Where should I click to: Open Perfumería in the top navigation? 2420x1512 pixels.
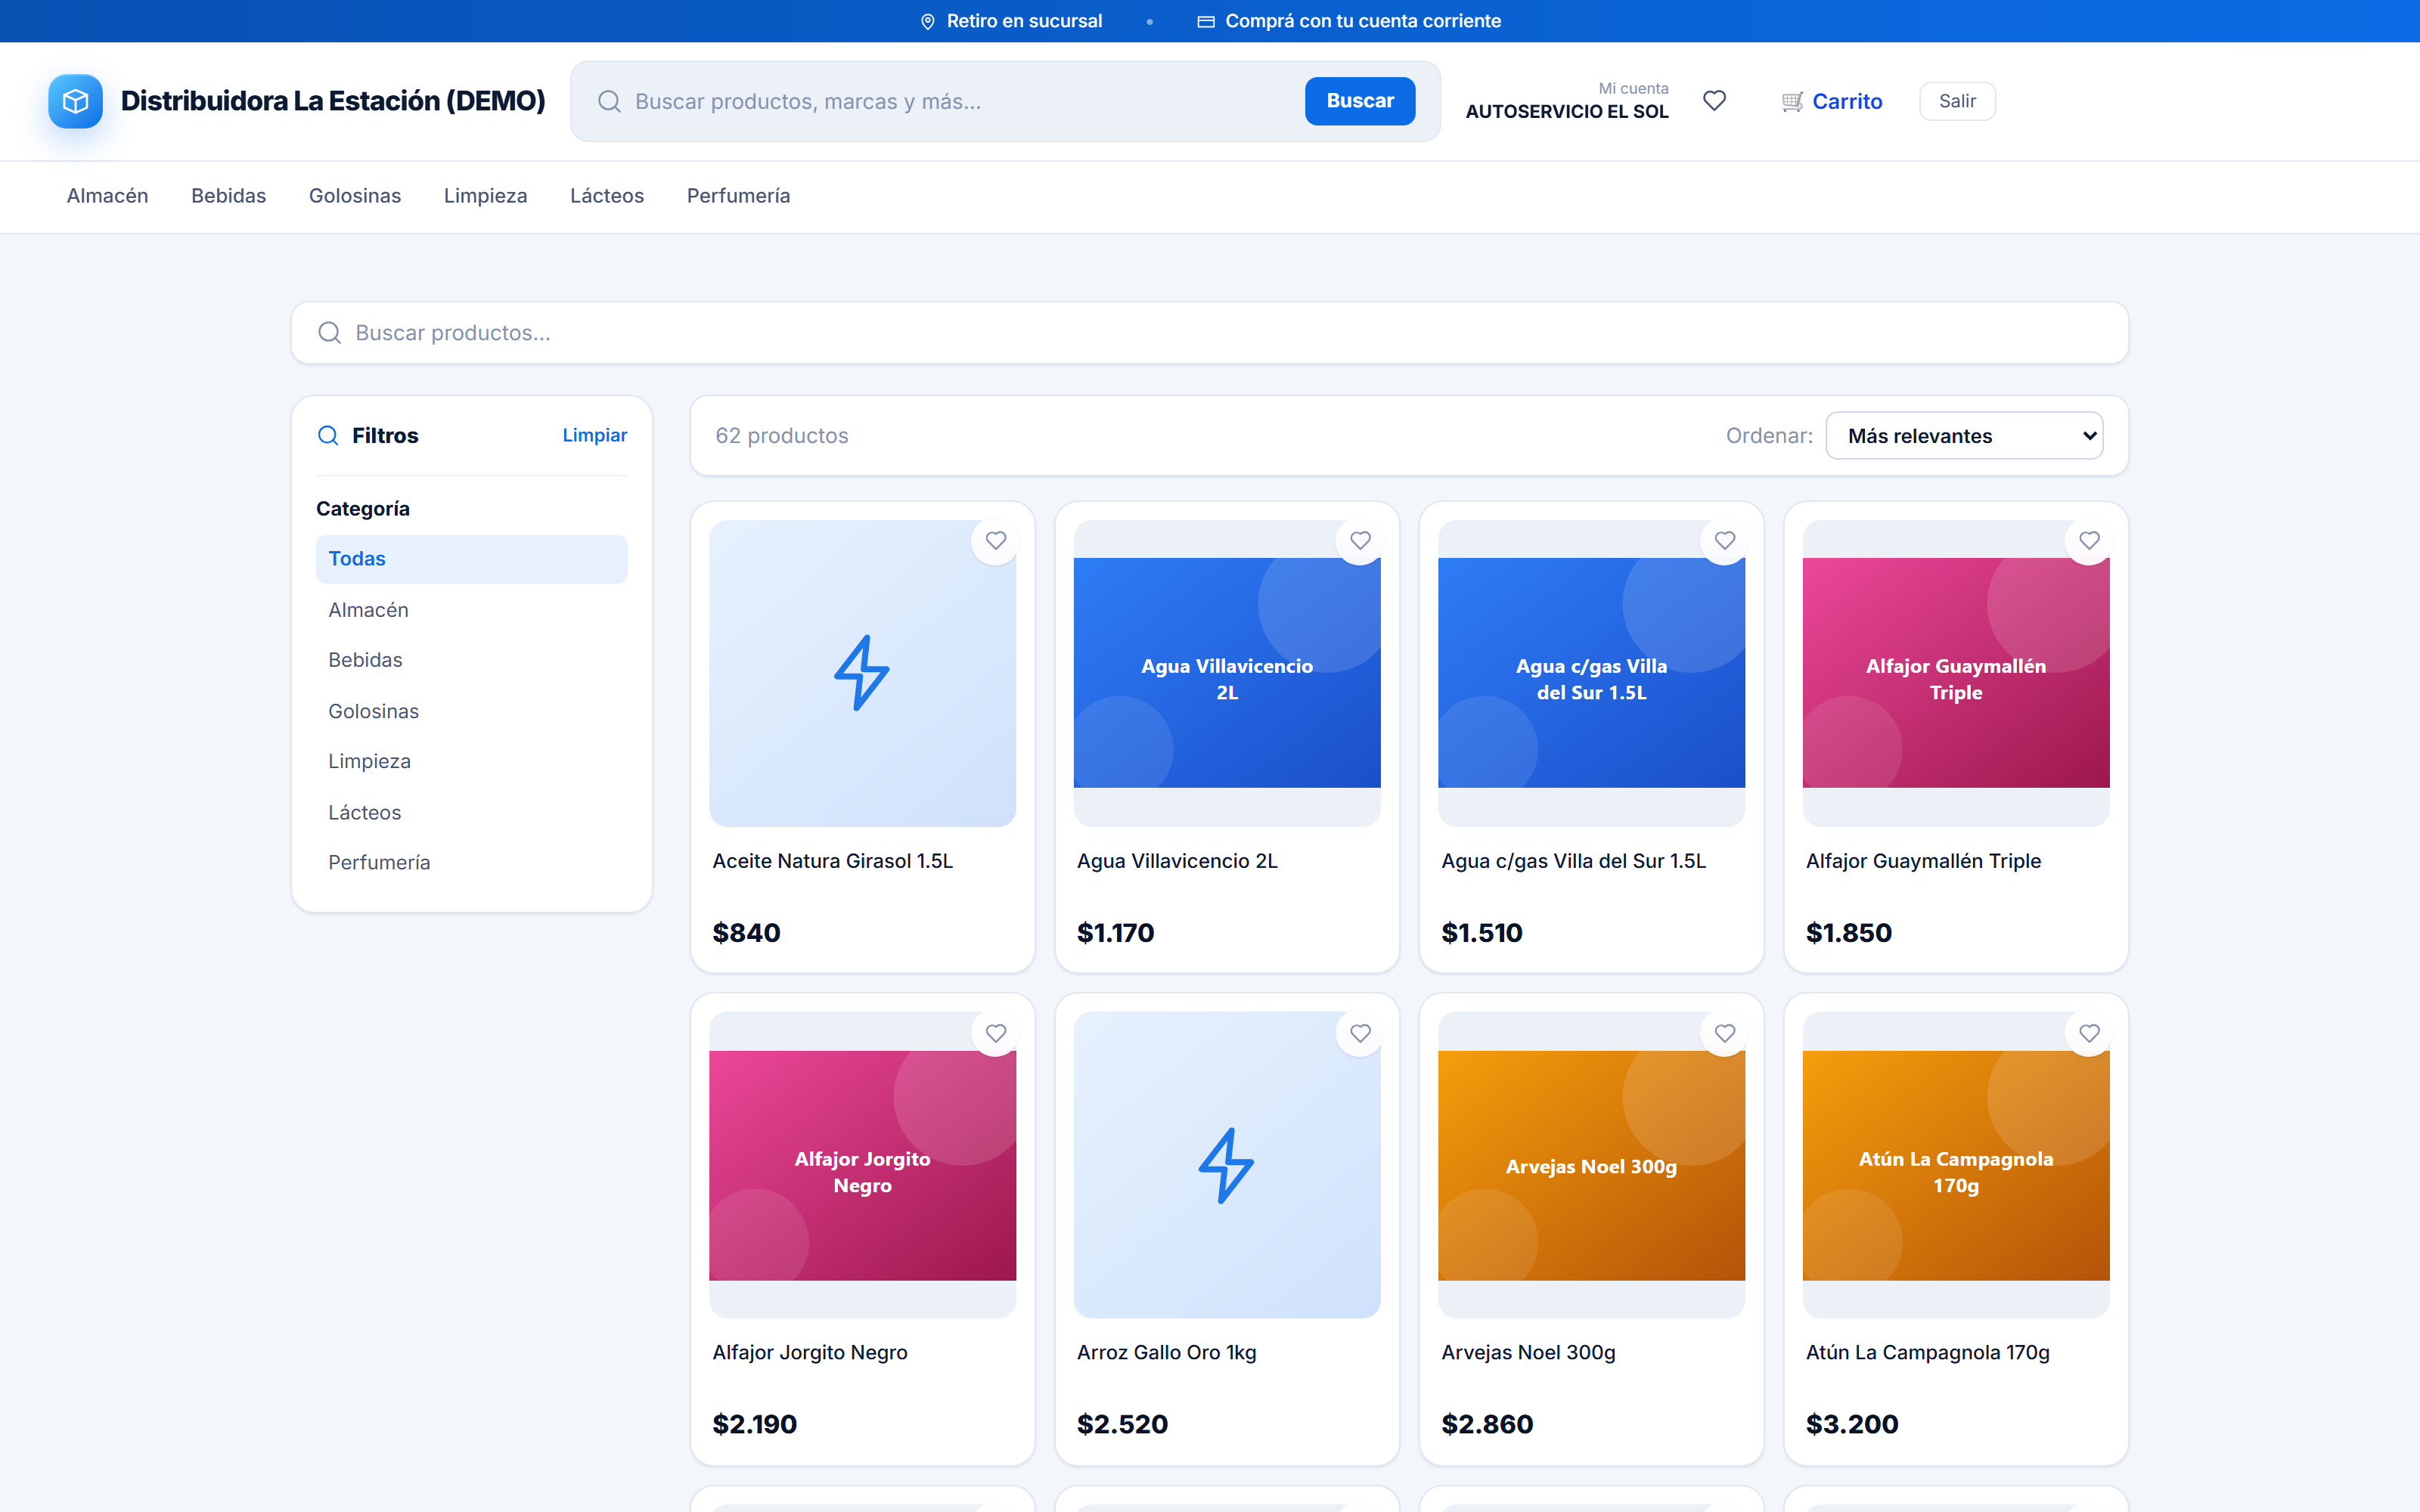[x=738, y=196]
